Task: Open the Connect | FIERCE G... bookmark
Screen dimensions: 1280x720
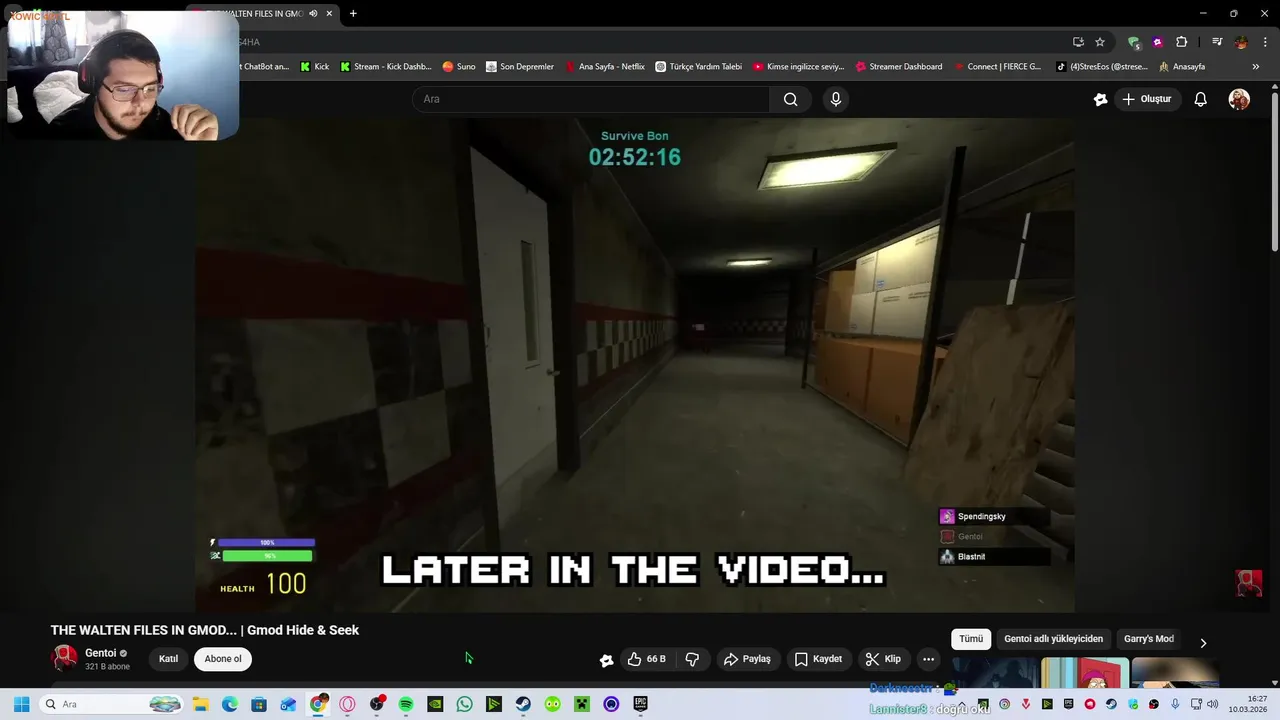Action: click(997, 67)
